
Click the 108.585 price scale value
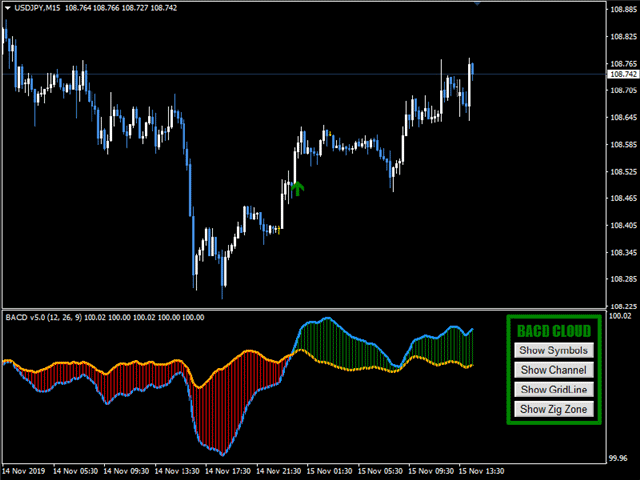point(623,144)
